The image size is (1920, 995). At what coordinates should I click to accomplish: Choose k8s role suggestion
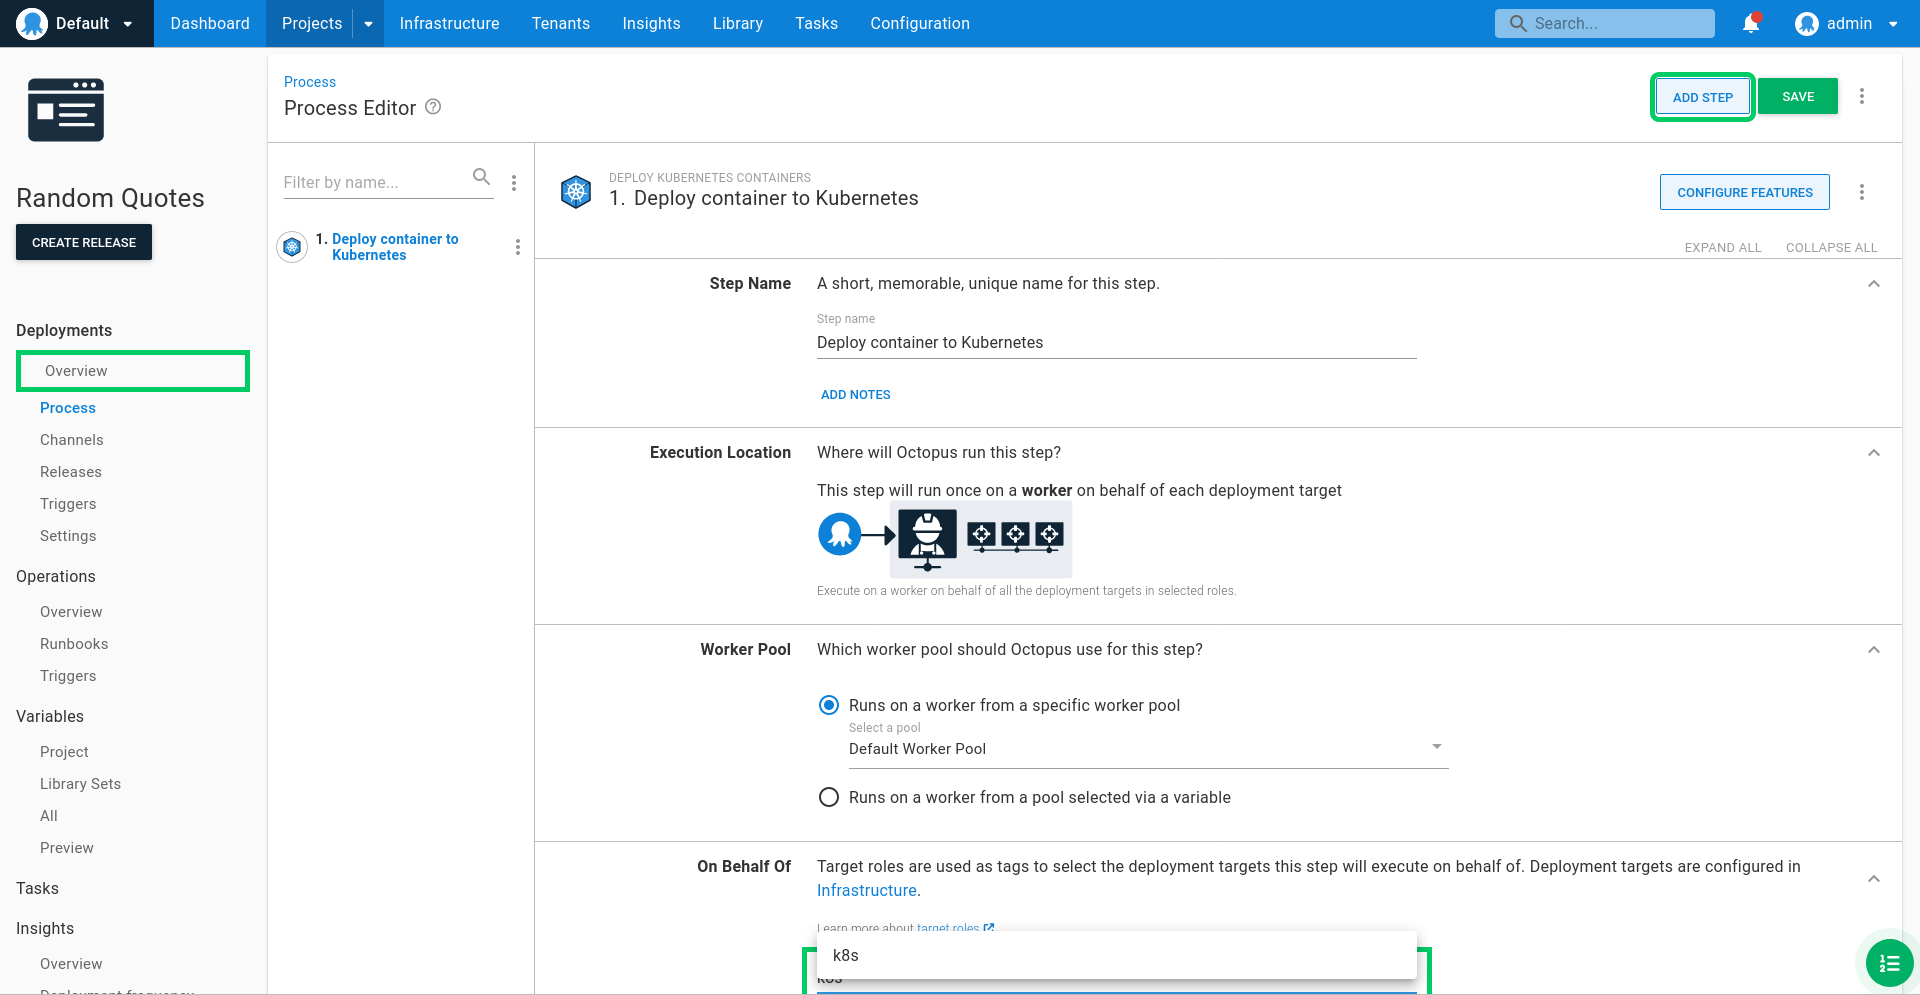(x=1117, y=955)
